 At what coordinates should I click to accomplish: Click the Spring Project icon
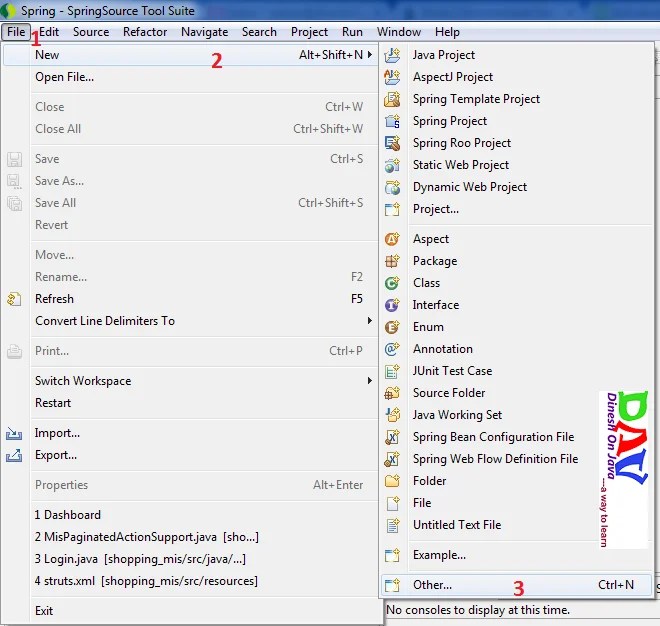(x=392, y=121)
